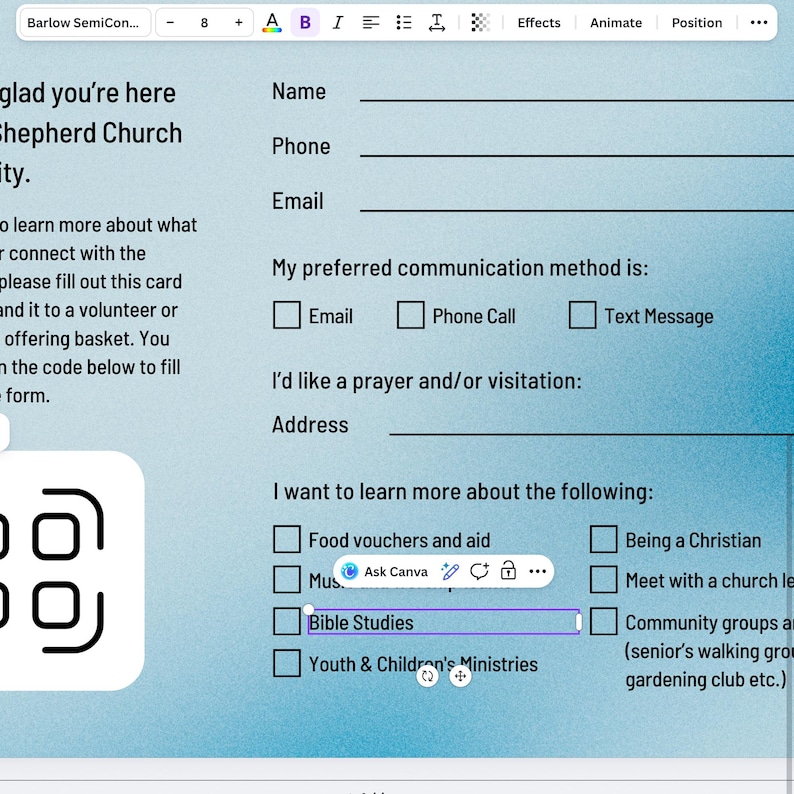Image resolution: width=794 pixels, height=794 pixels.
Task: Click Ask Canva in floating toolbar
Action: (x=385, y=572)
